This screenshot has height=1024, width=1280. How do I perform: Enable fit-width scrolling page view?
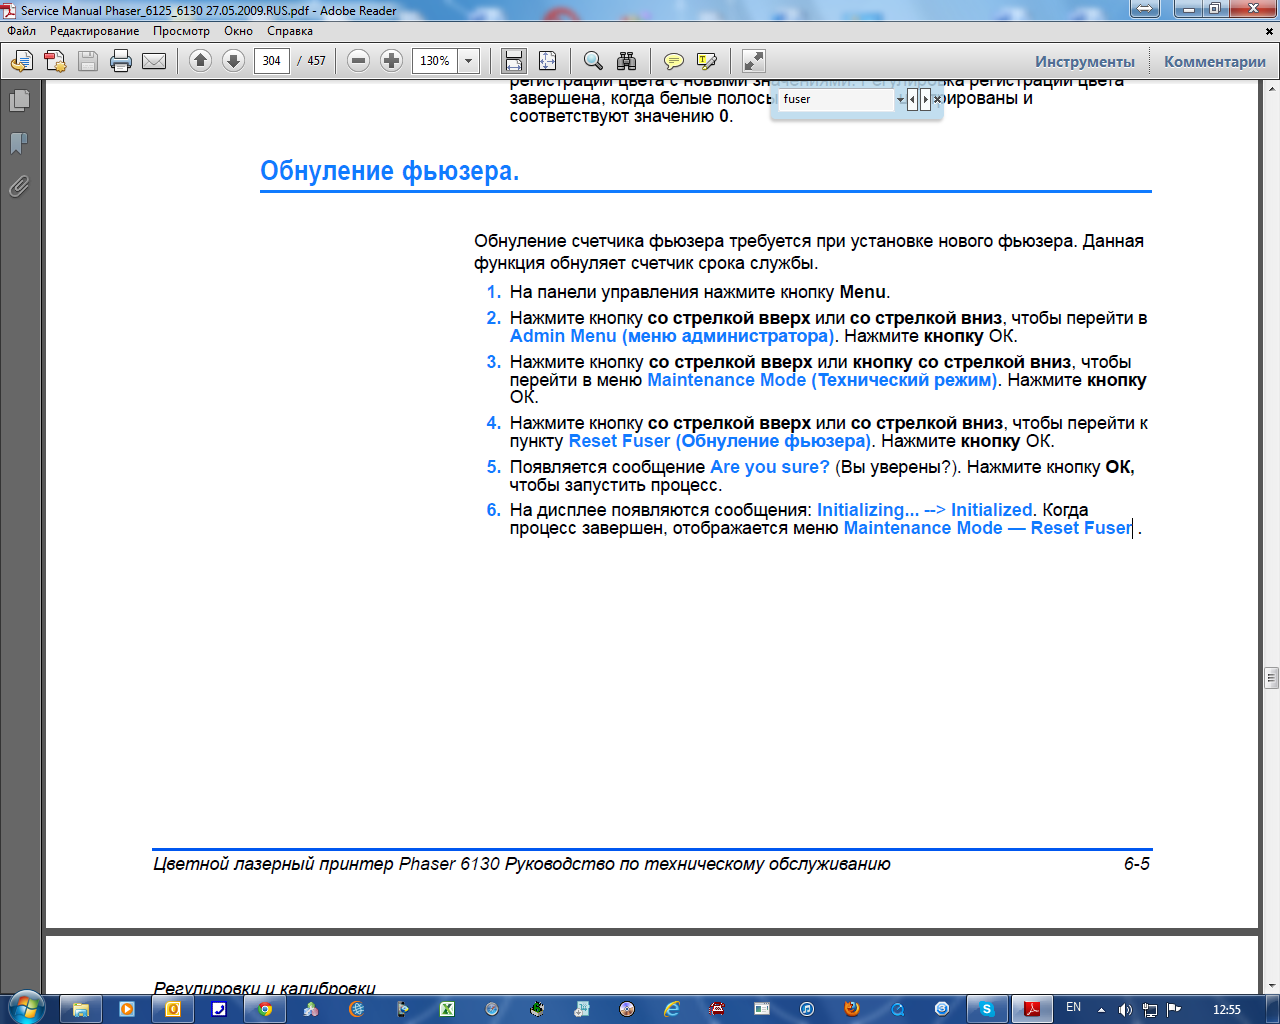point(514,61)
